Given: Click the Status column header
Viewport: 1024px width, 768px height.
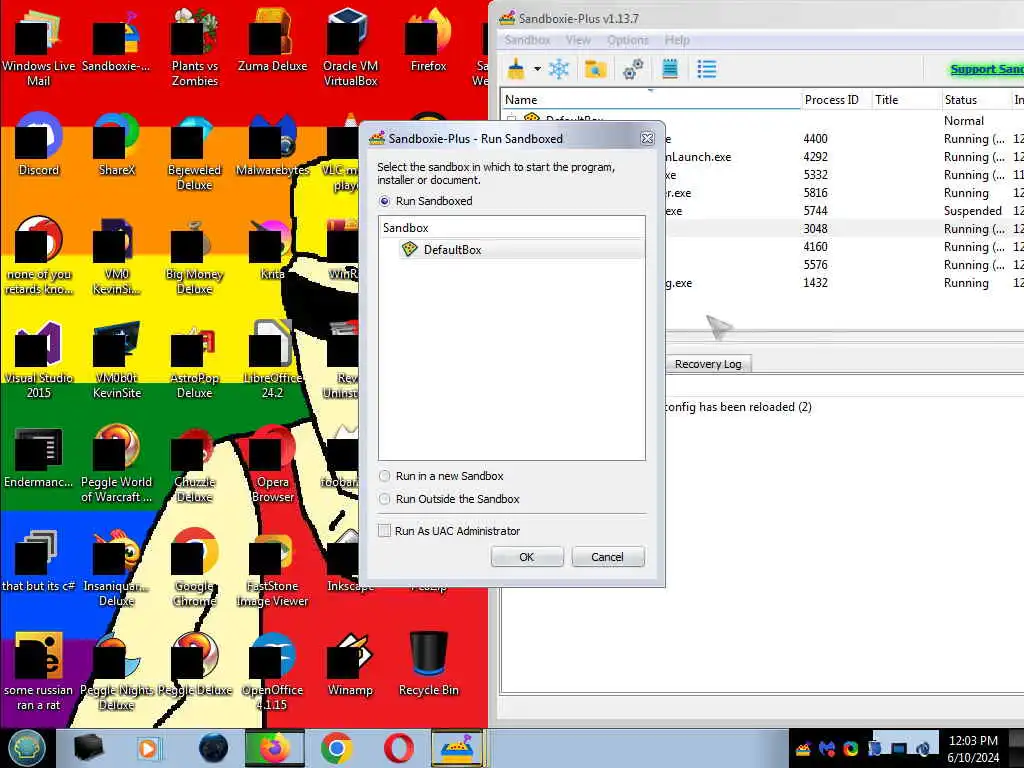Looking at the screenshot, I should (976, 100).
